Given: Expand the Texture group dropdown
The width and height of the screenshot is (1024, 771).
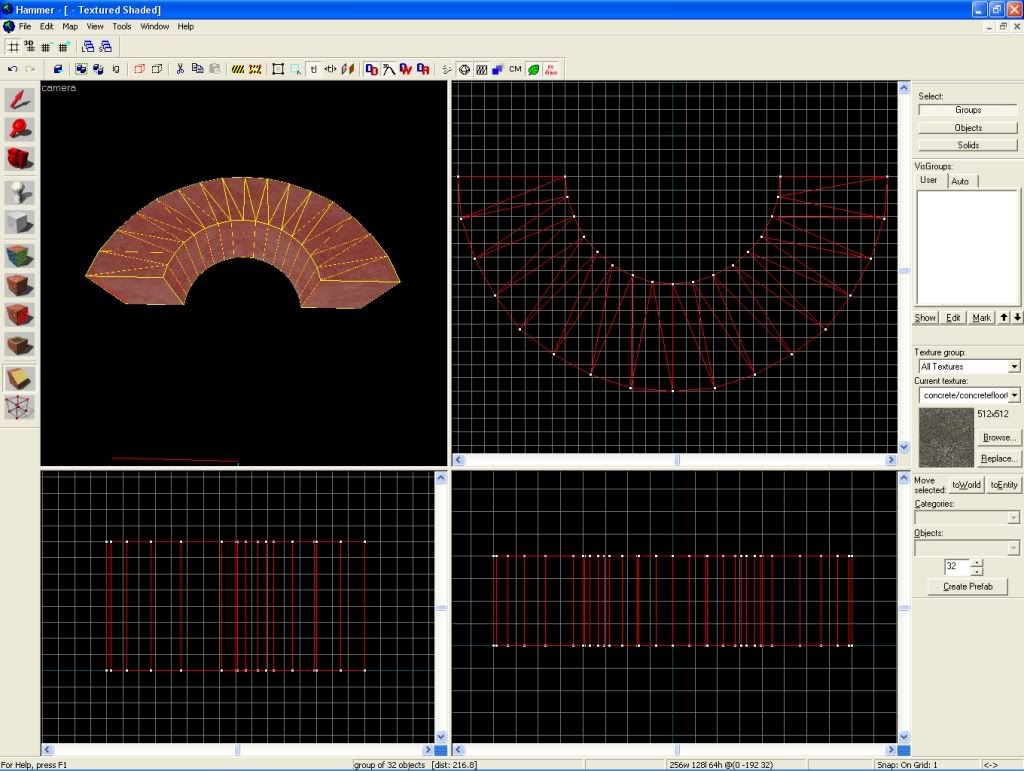Looking at the screenshot, I should click(1014, 367).
